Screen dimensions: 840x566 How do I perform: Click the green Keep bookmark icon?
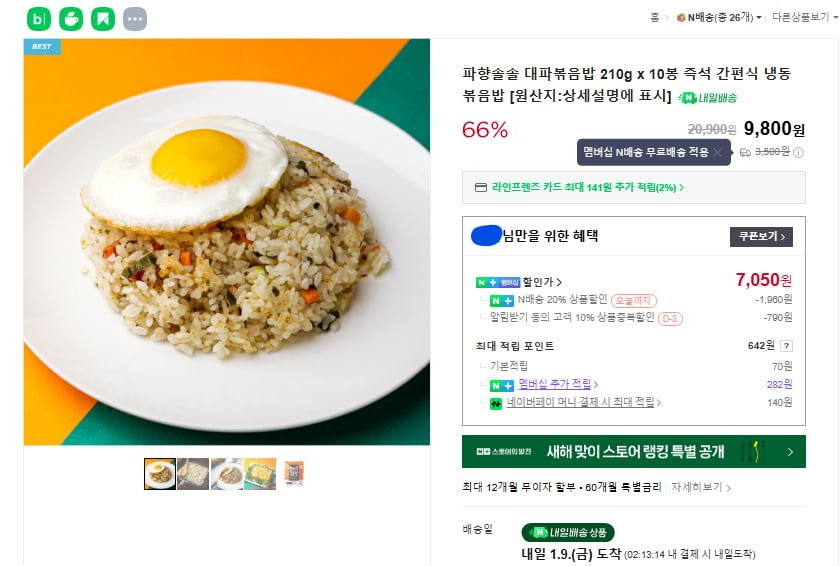103,18
